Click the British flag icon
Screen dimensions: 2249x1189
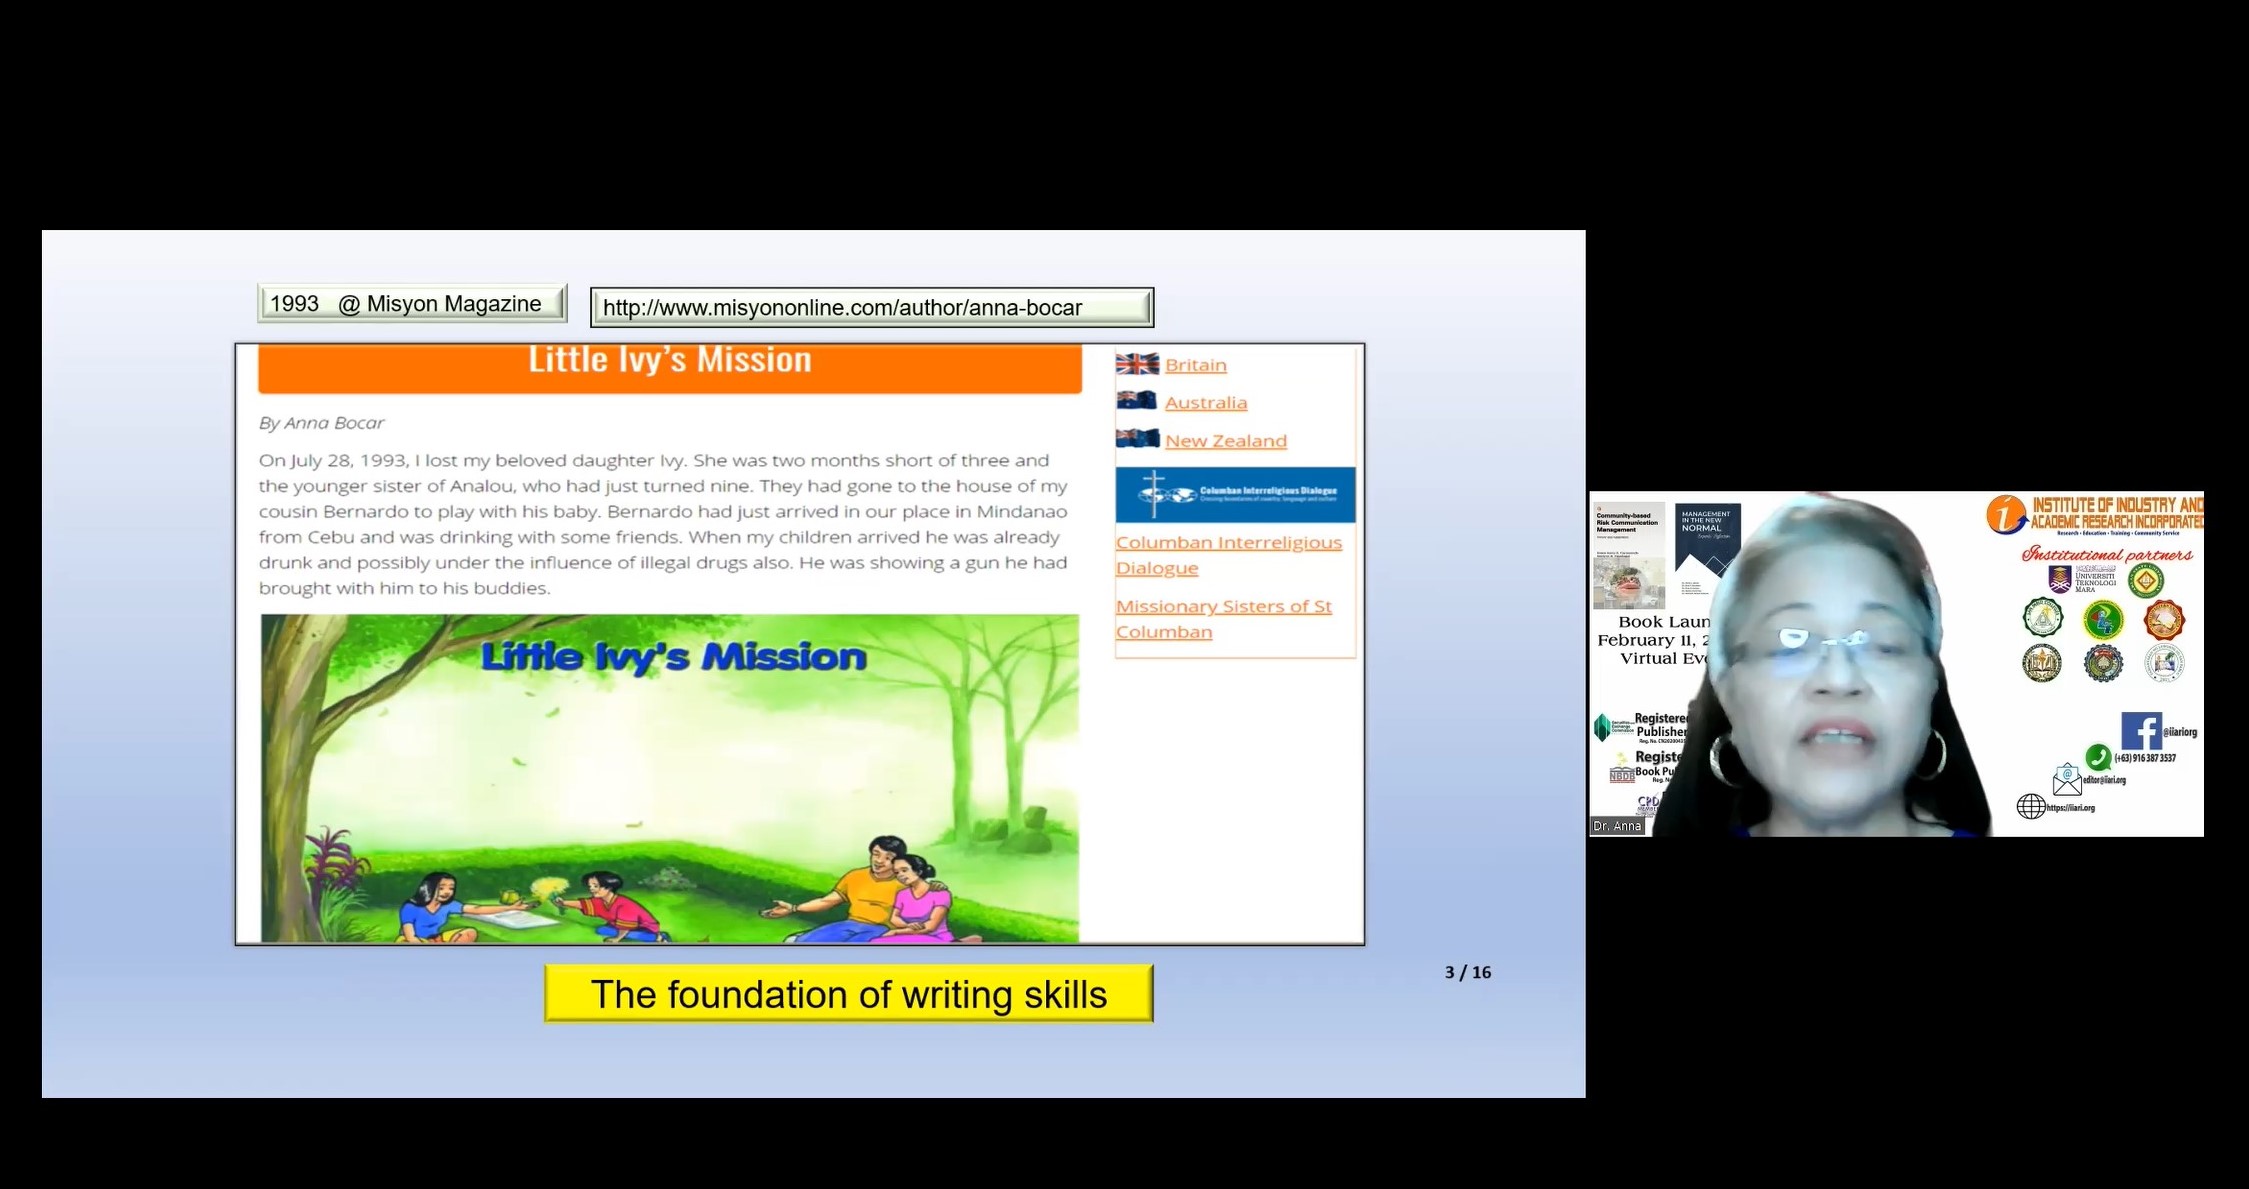coord(1137,364)
